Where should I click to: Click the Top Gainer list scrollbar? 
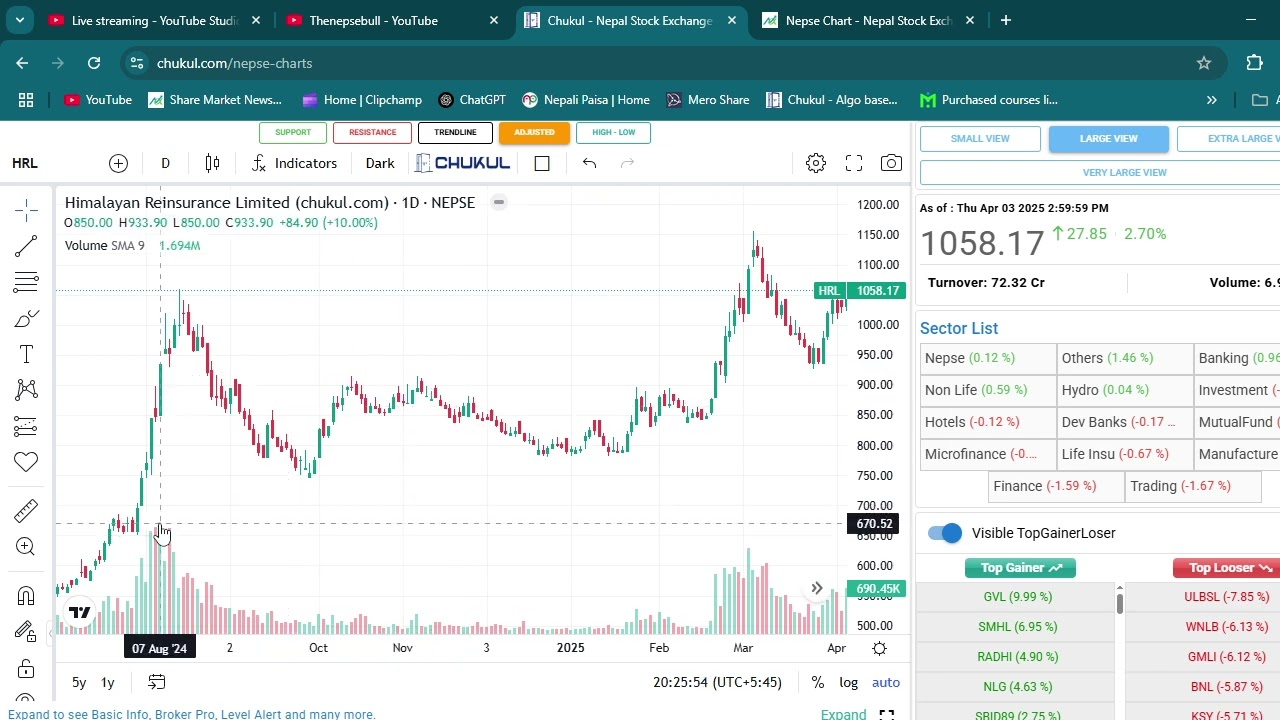coord(1119,603)
